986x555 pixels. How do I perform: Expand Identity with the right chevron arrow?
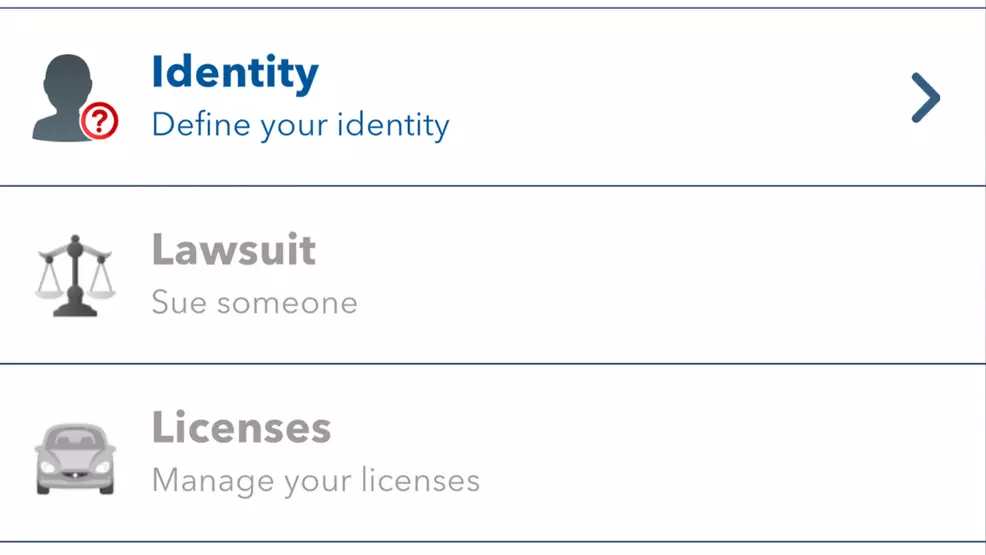926,98
